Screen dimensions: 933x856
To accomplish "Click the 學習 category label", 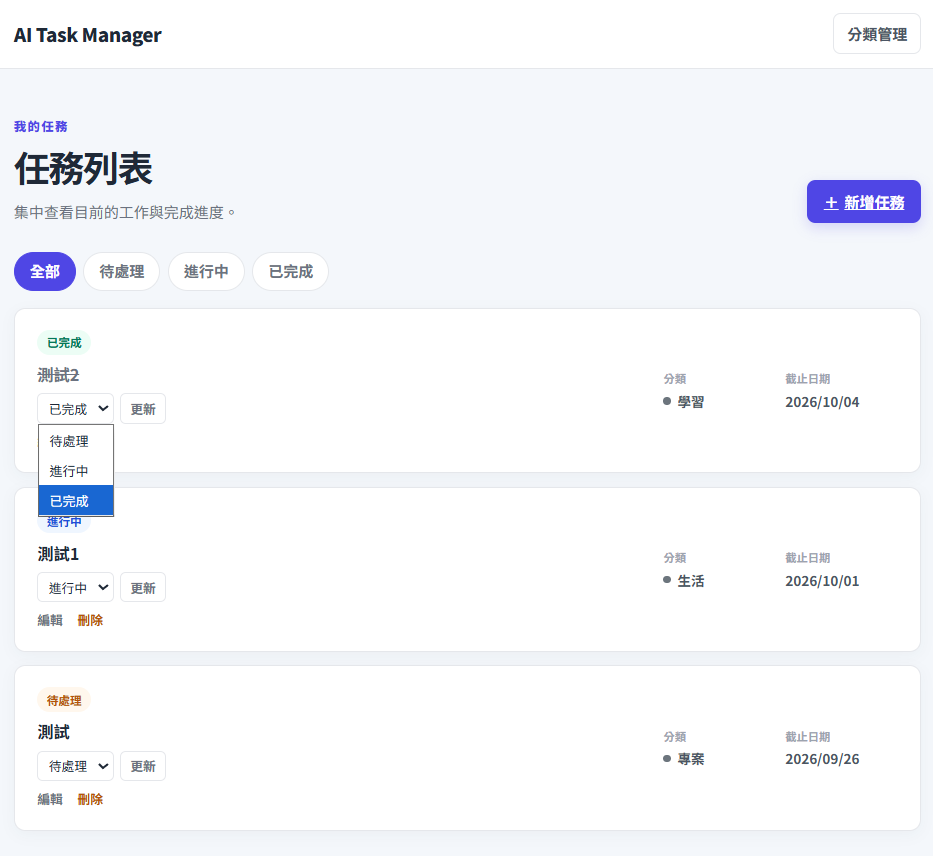I will (x=691, y=402).
